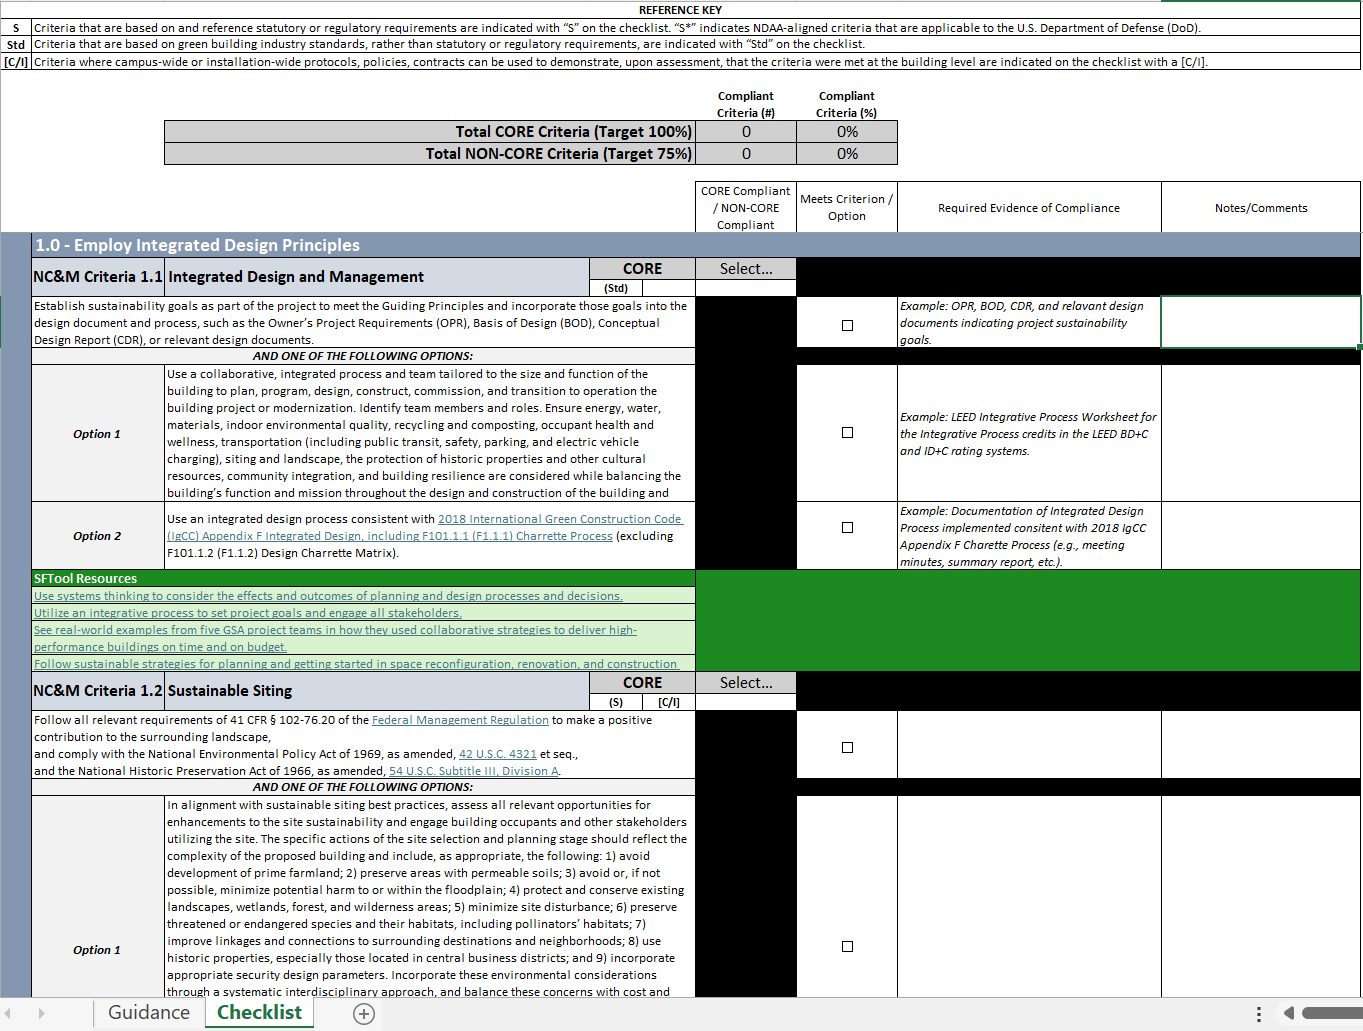Select 'Notes/Comments' column header

(x=1261, y=208)
